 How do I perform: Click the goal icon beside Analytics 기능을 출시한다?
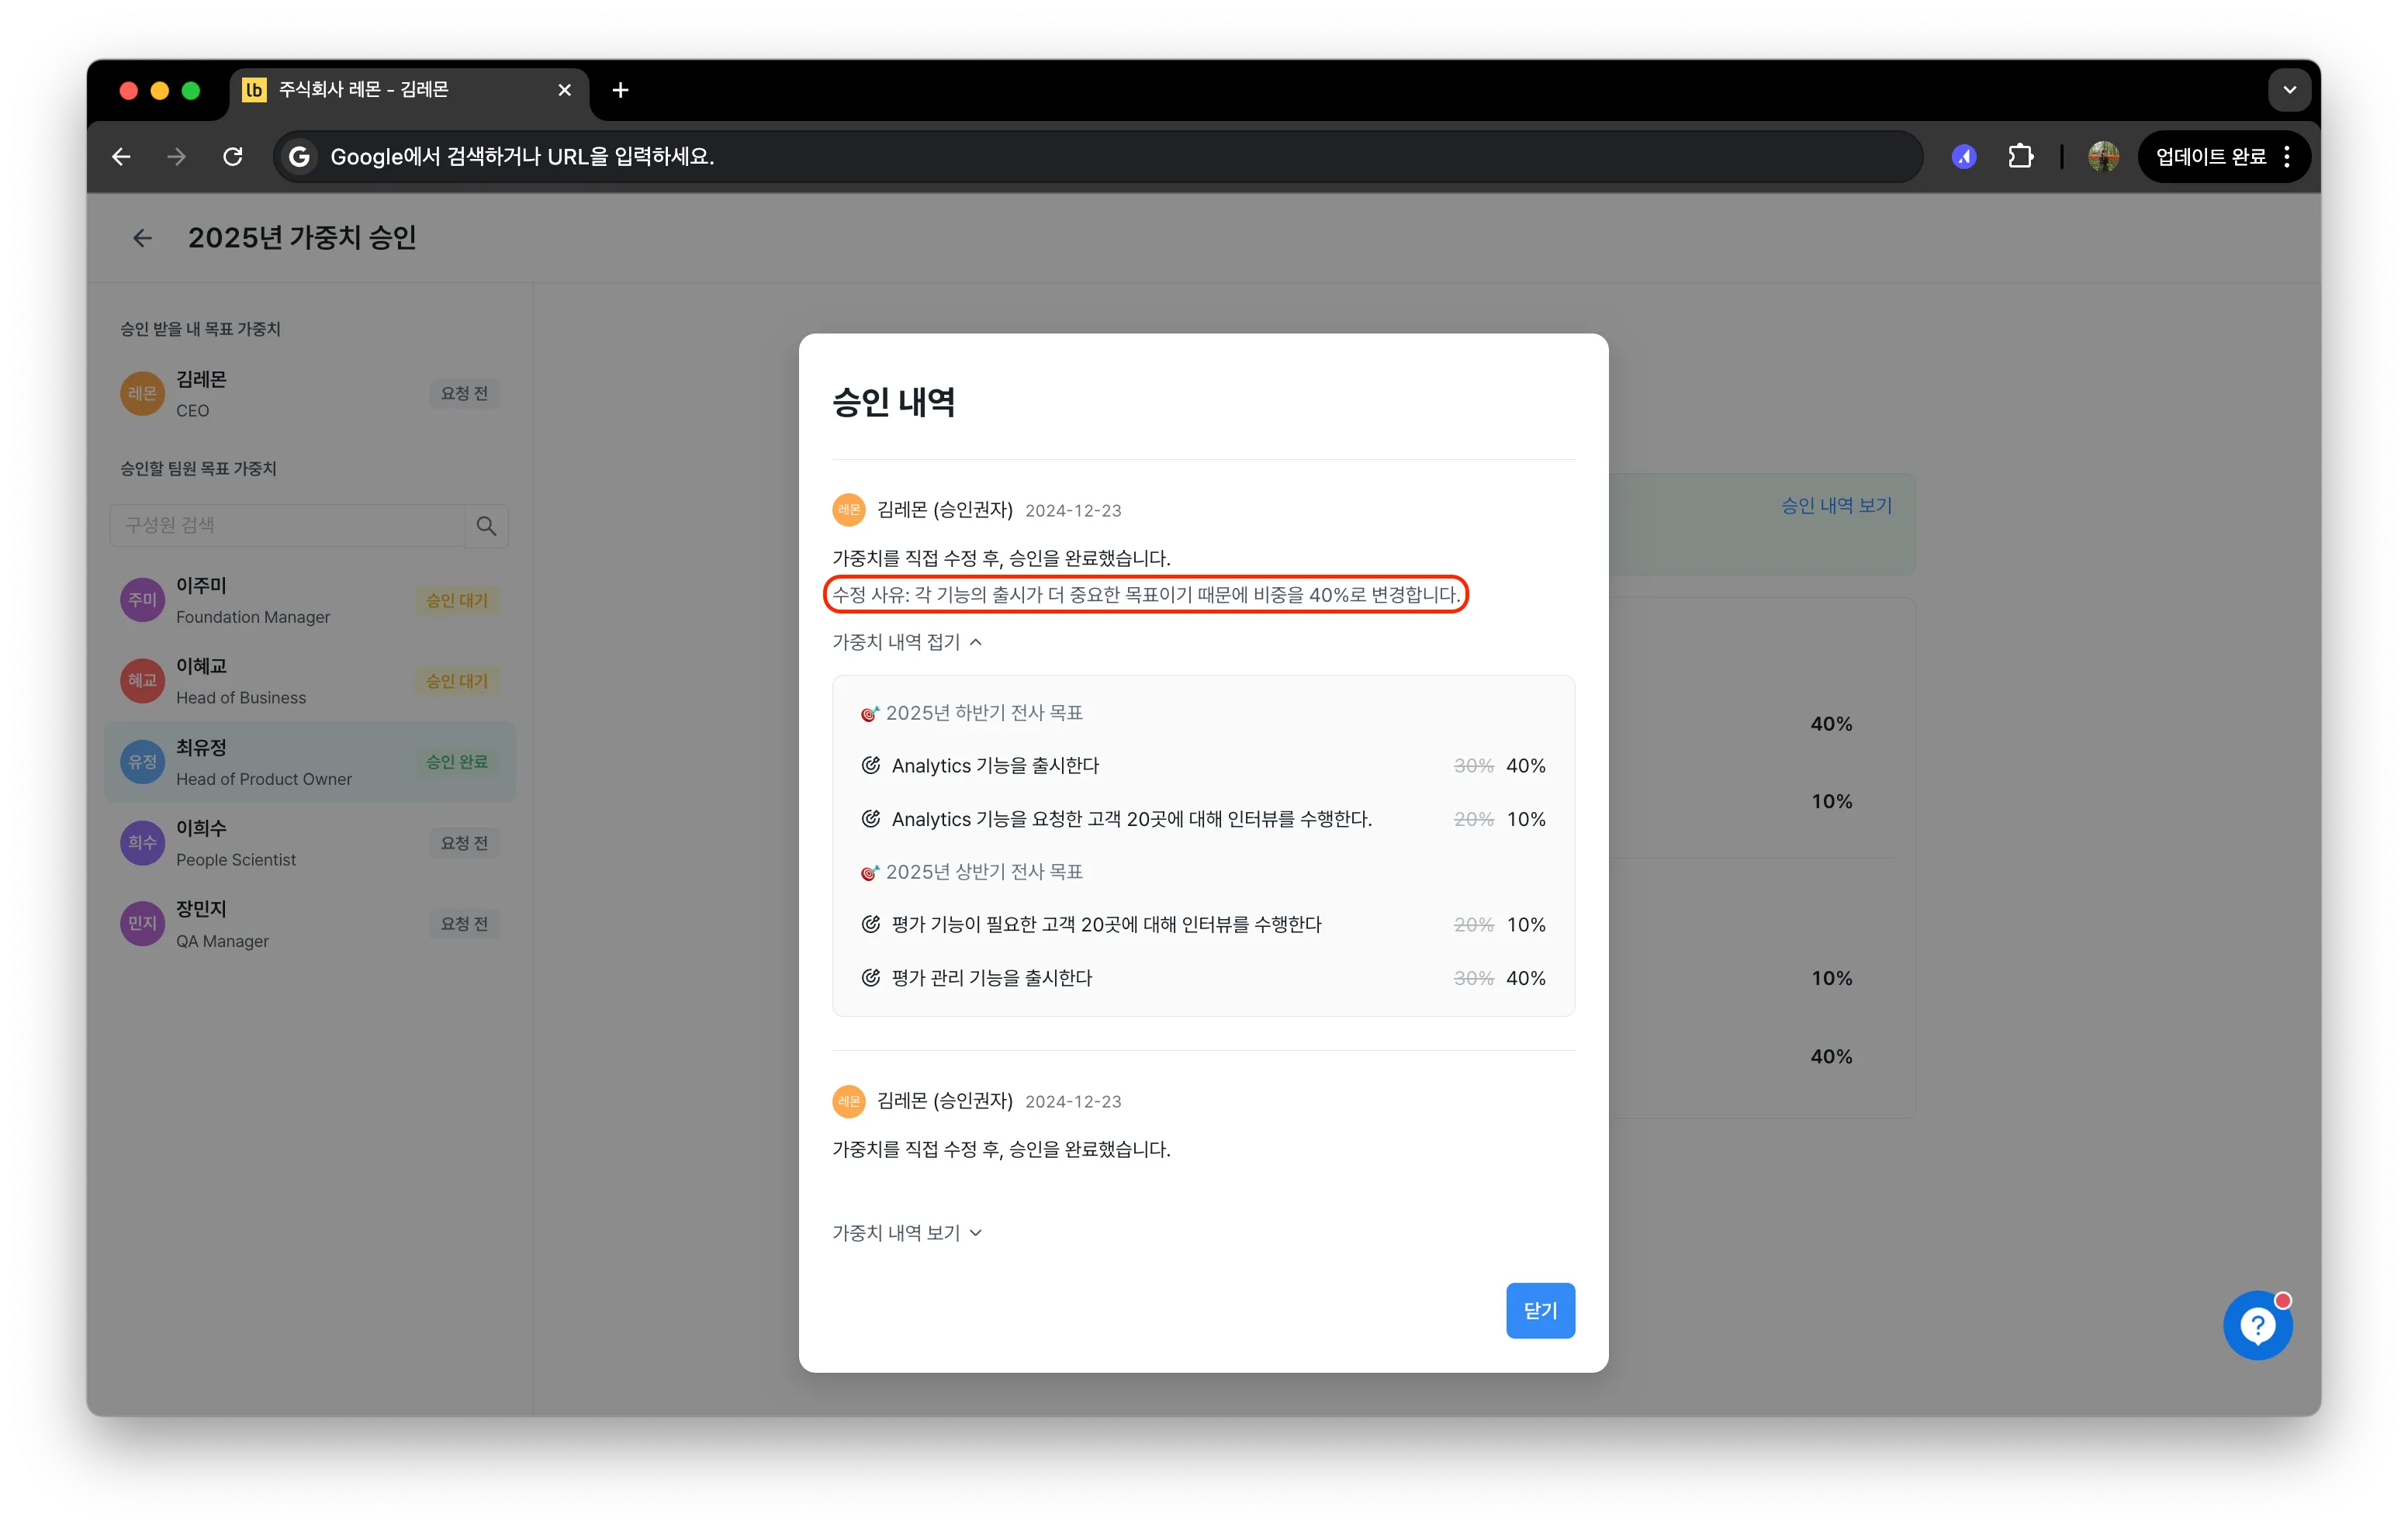pos(871,765)
